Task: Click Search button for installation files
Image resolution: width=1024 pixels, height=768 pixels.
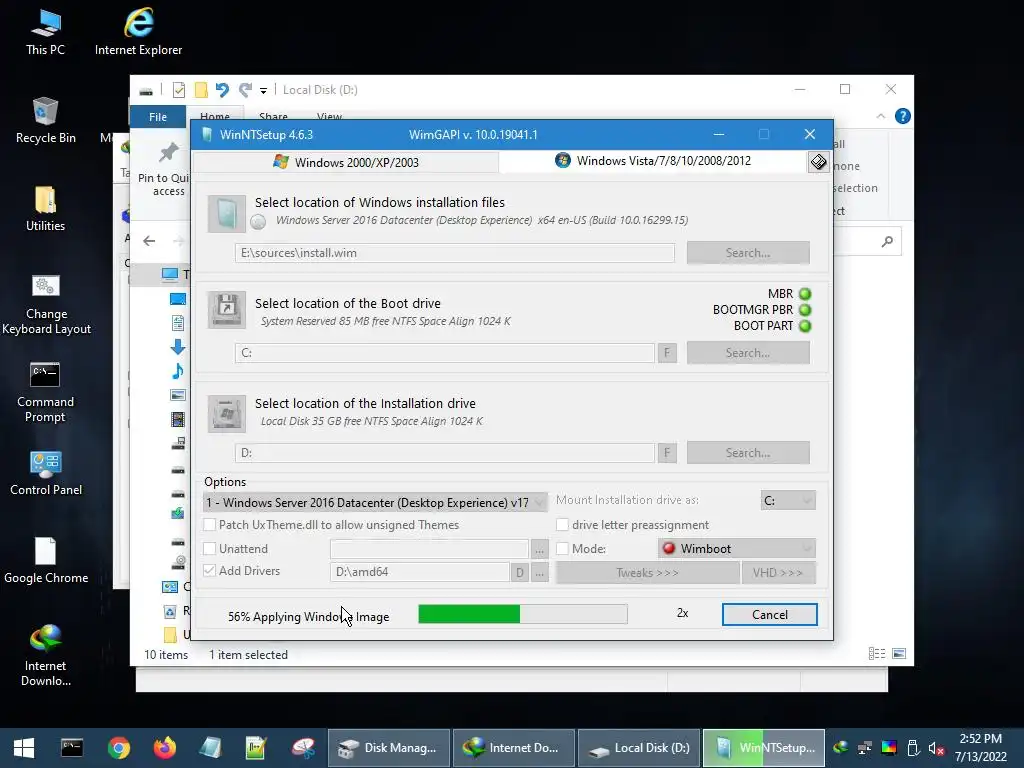Action: click(748, 253)
